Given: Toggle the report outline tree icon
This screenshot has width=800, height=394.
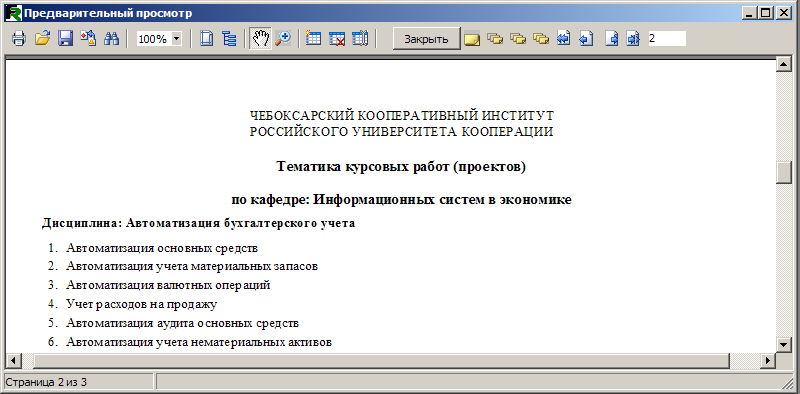Looking at the screenshot, I should click(x=230, y=39).
